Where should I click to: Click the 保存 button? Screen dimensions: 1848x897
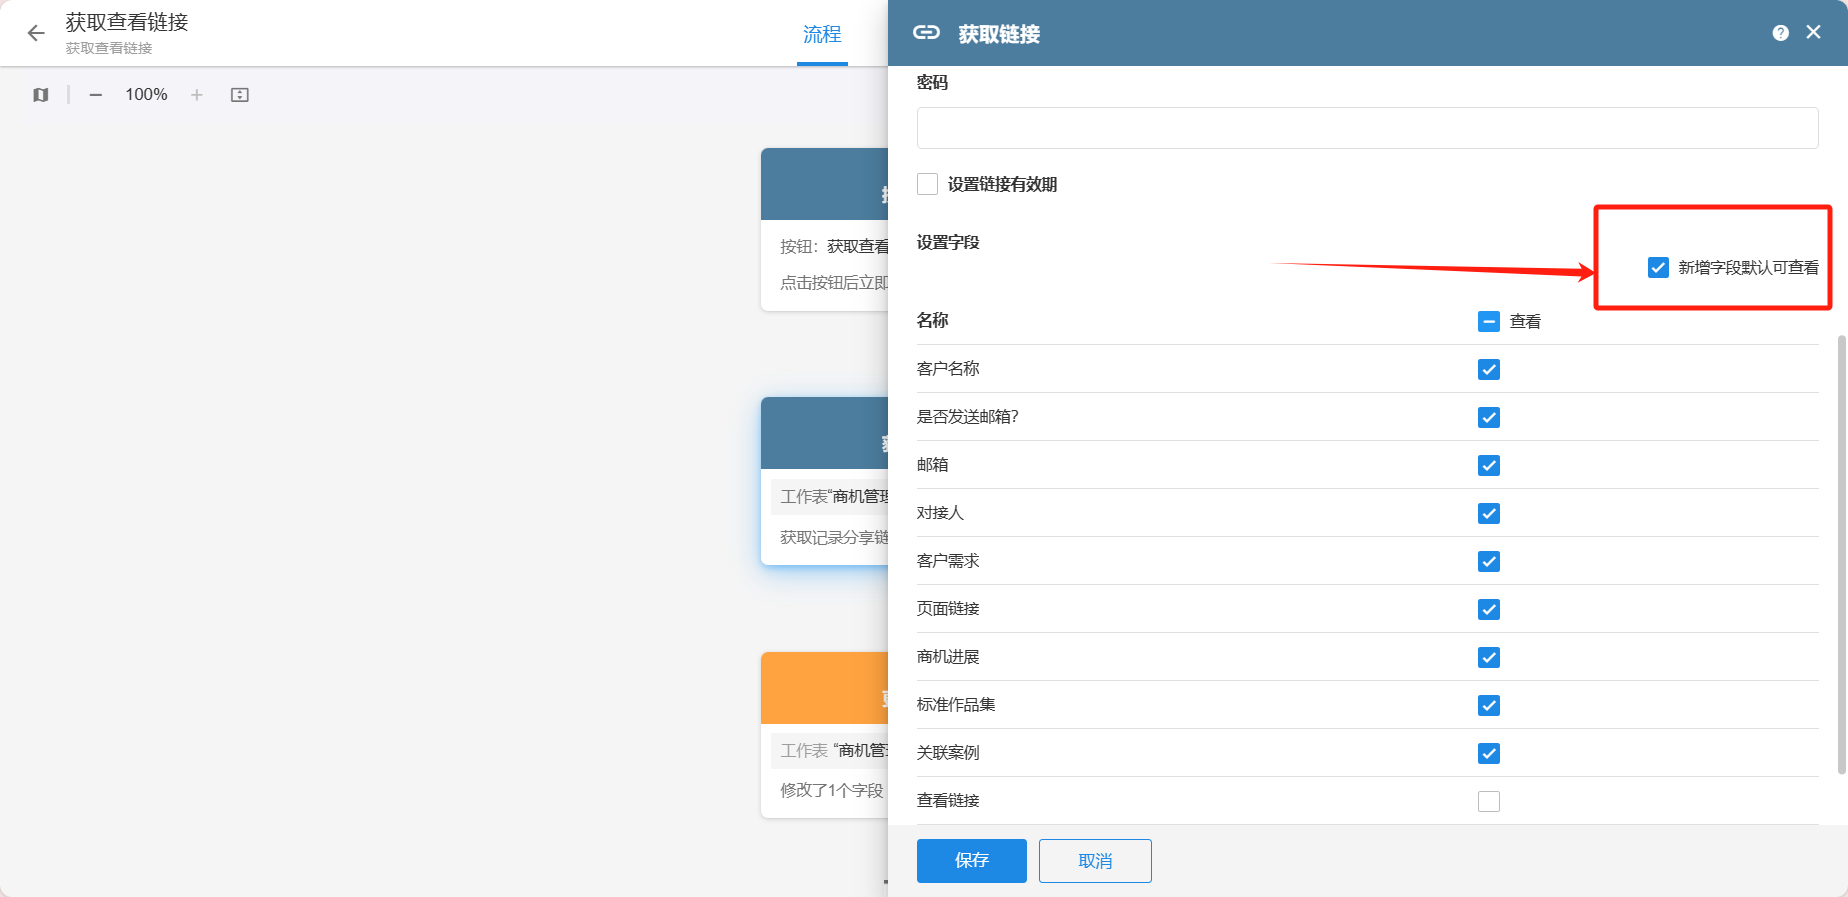[x=971, y=860]
